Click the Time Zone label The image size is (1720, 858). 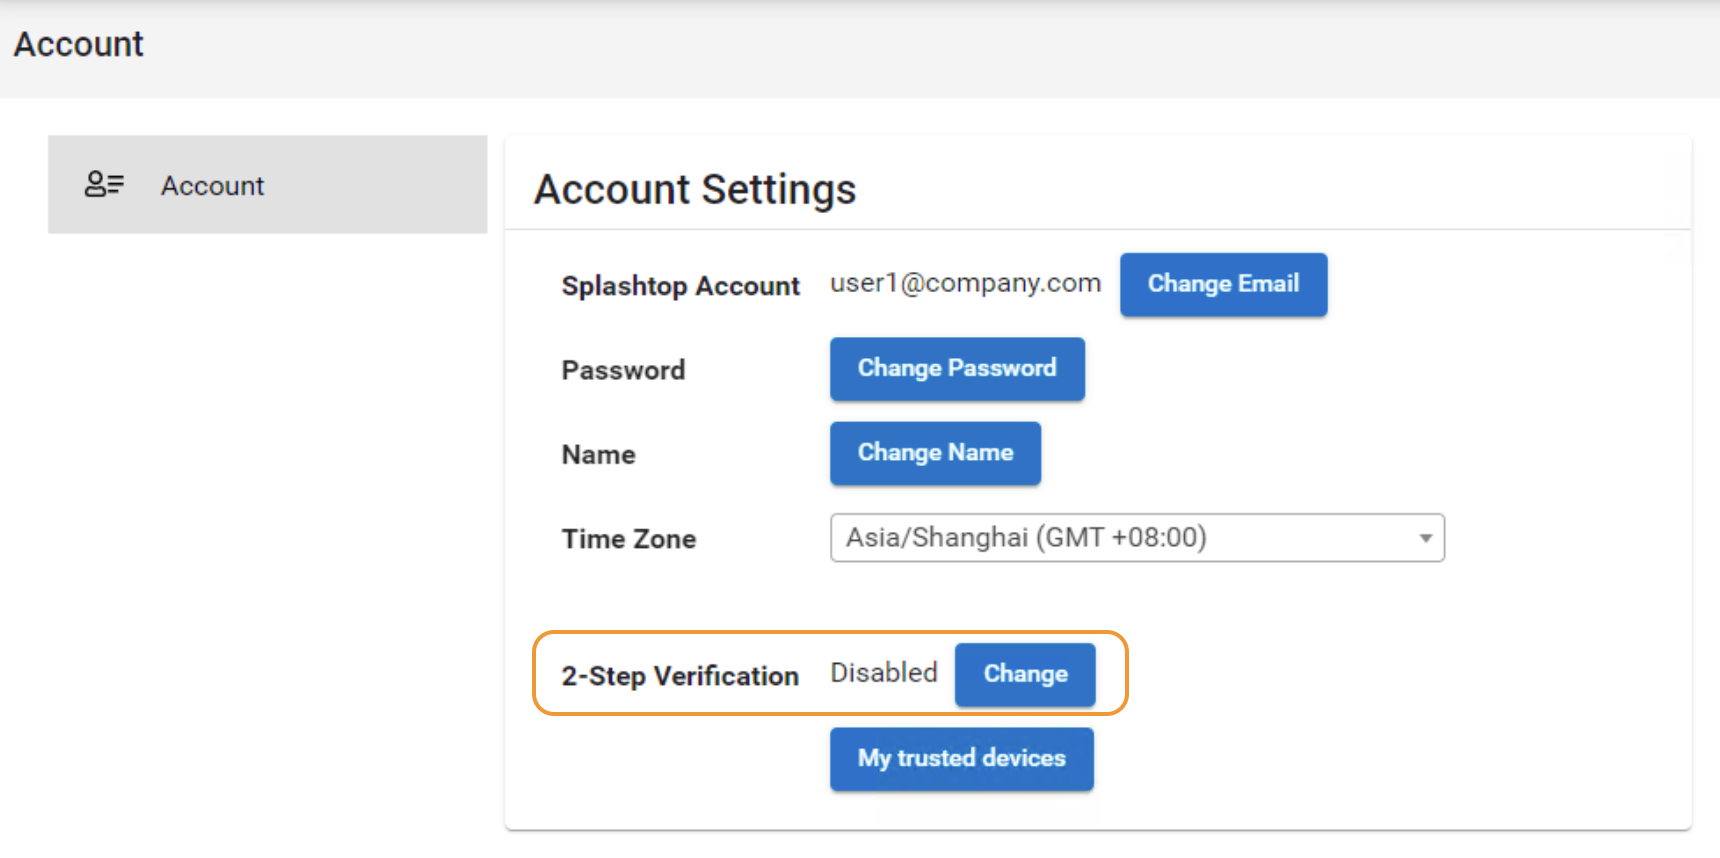(x=629, y=539)
